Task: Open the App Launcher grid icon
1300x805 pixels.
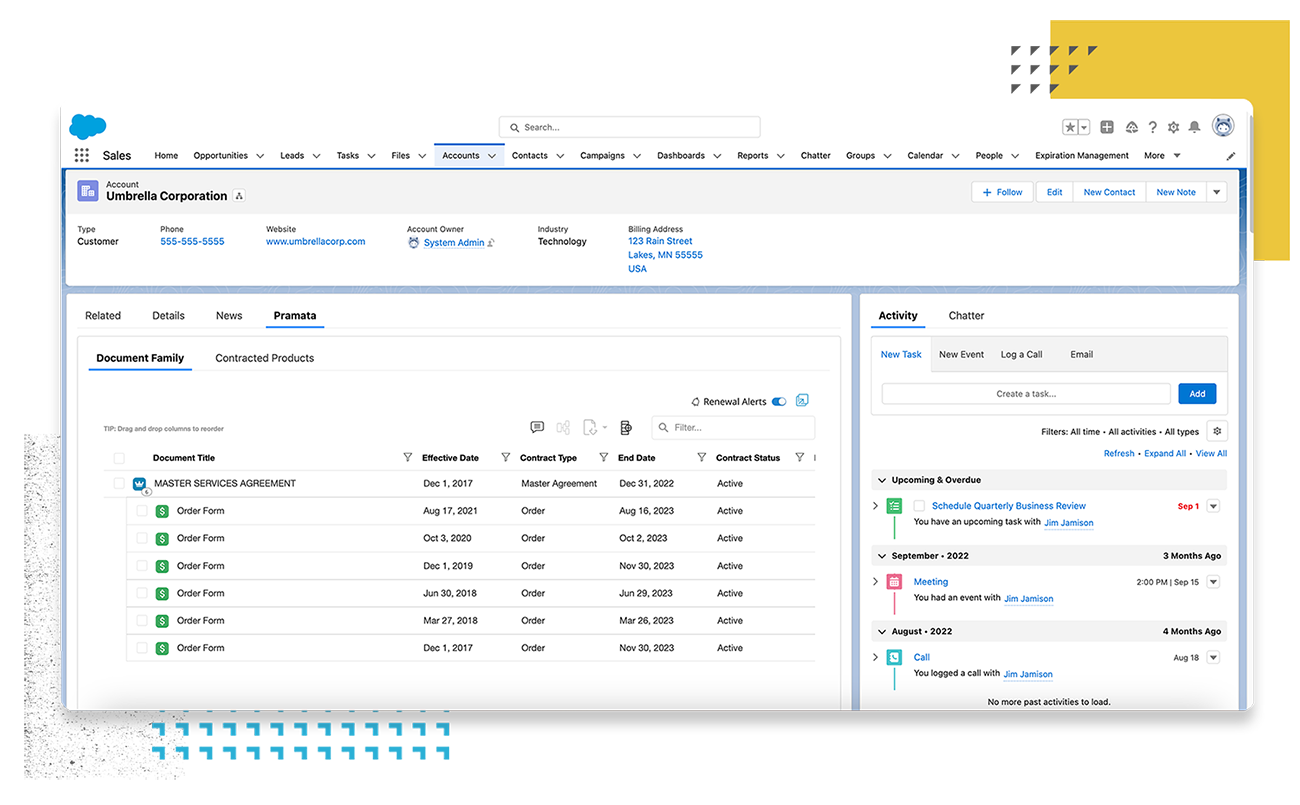Action: point(82,156)
